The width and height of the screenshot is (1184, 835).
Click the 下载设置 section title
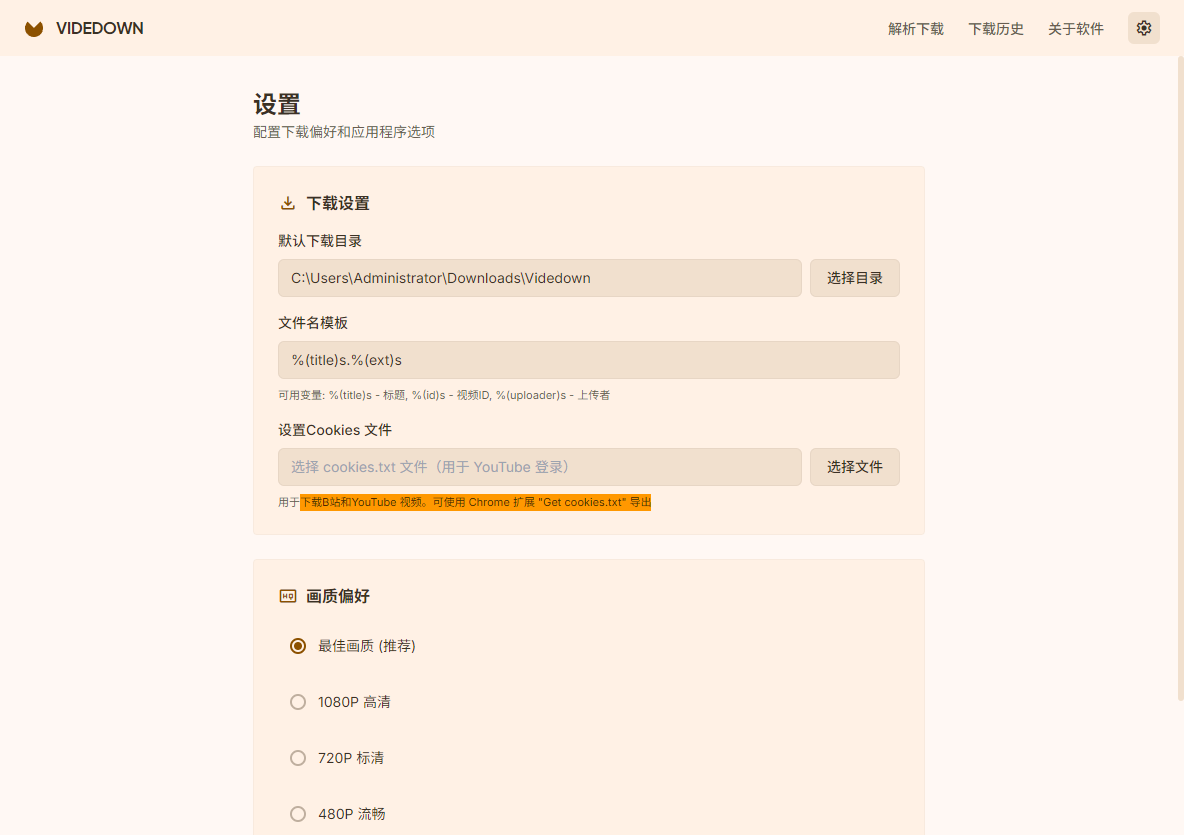pyautogui.click(x=338, y=203)
